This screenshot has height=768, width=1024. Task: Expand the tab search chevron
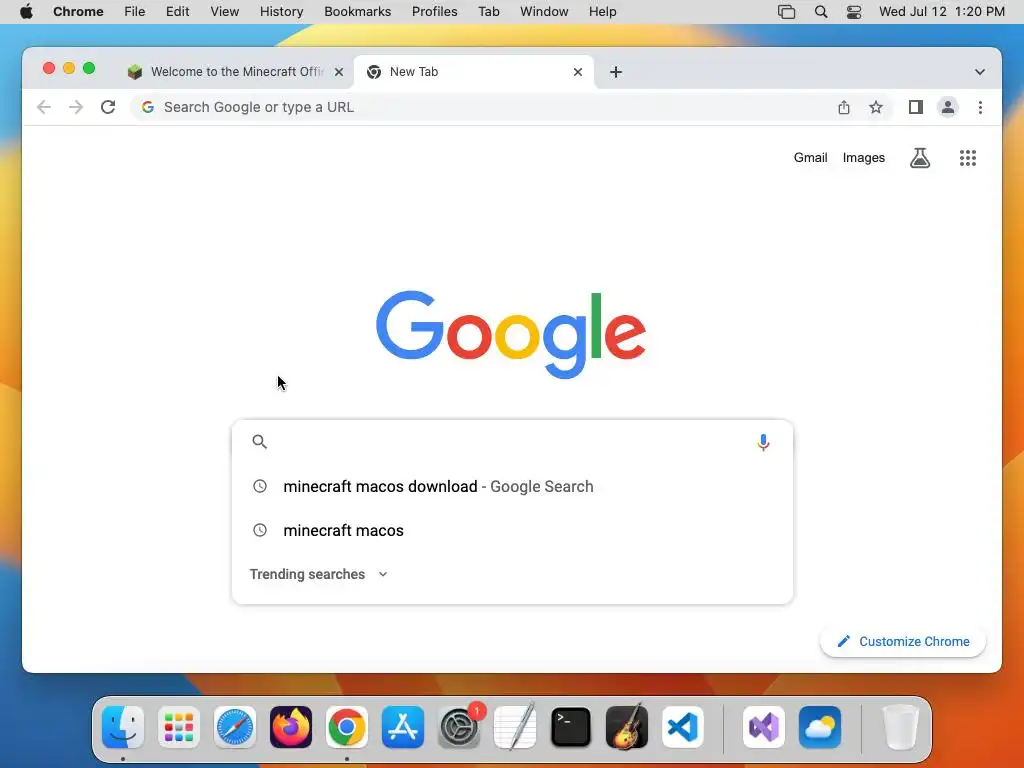[980, 72]
